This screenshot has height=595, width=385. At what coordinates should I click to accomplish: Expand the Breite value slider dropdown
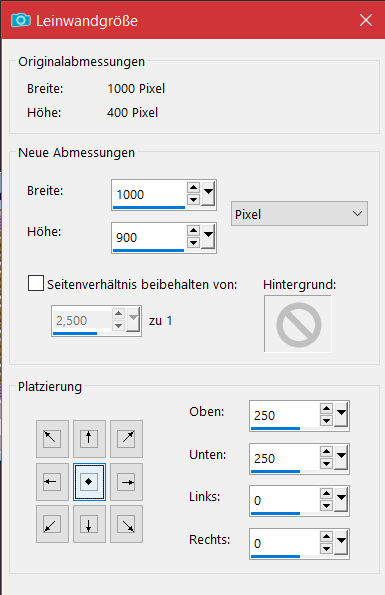(x=208, y=194)
